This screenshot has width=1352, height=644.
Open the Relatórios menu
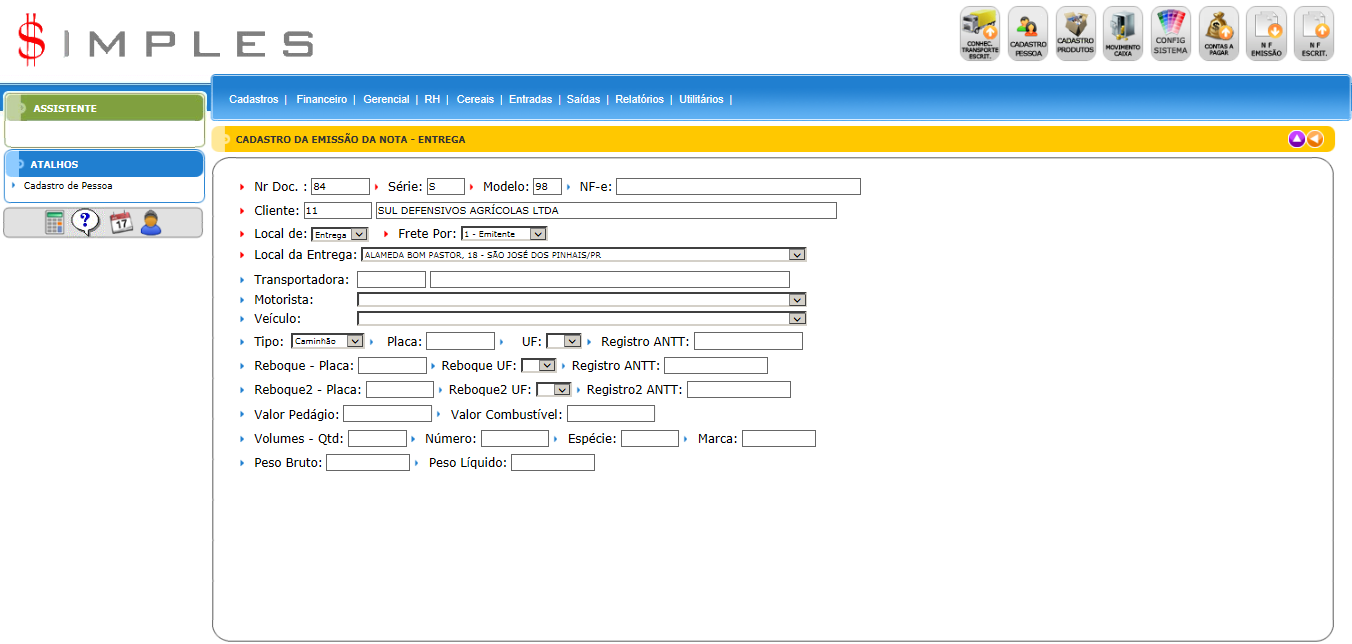639,100
